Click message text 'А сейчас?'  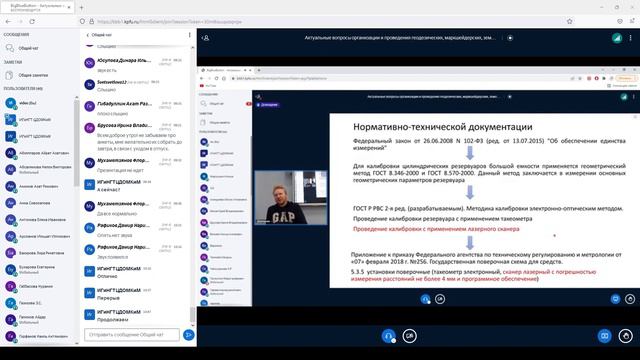108,190
